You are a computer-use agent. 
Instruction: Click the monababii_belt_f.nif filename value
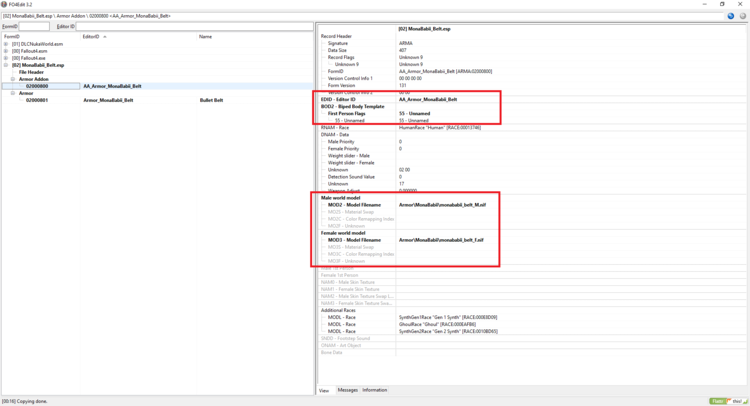[x=441, y=240]
